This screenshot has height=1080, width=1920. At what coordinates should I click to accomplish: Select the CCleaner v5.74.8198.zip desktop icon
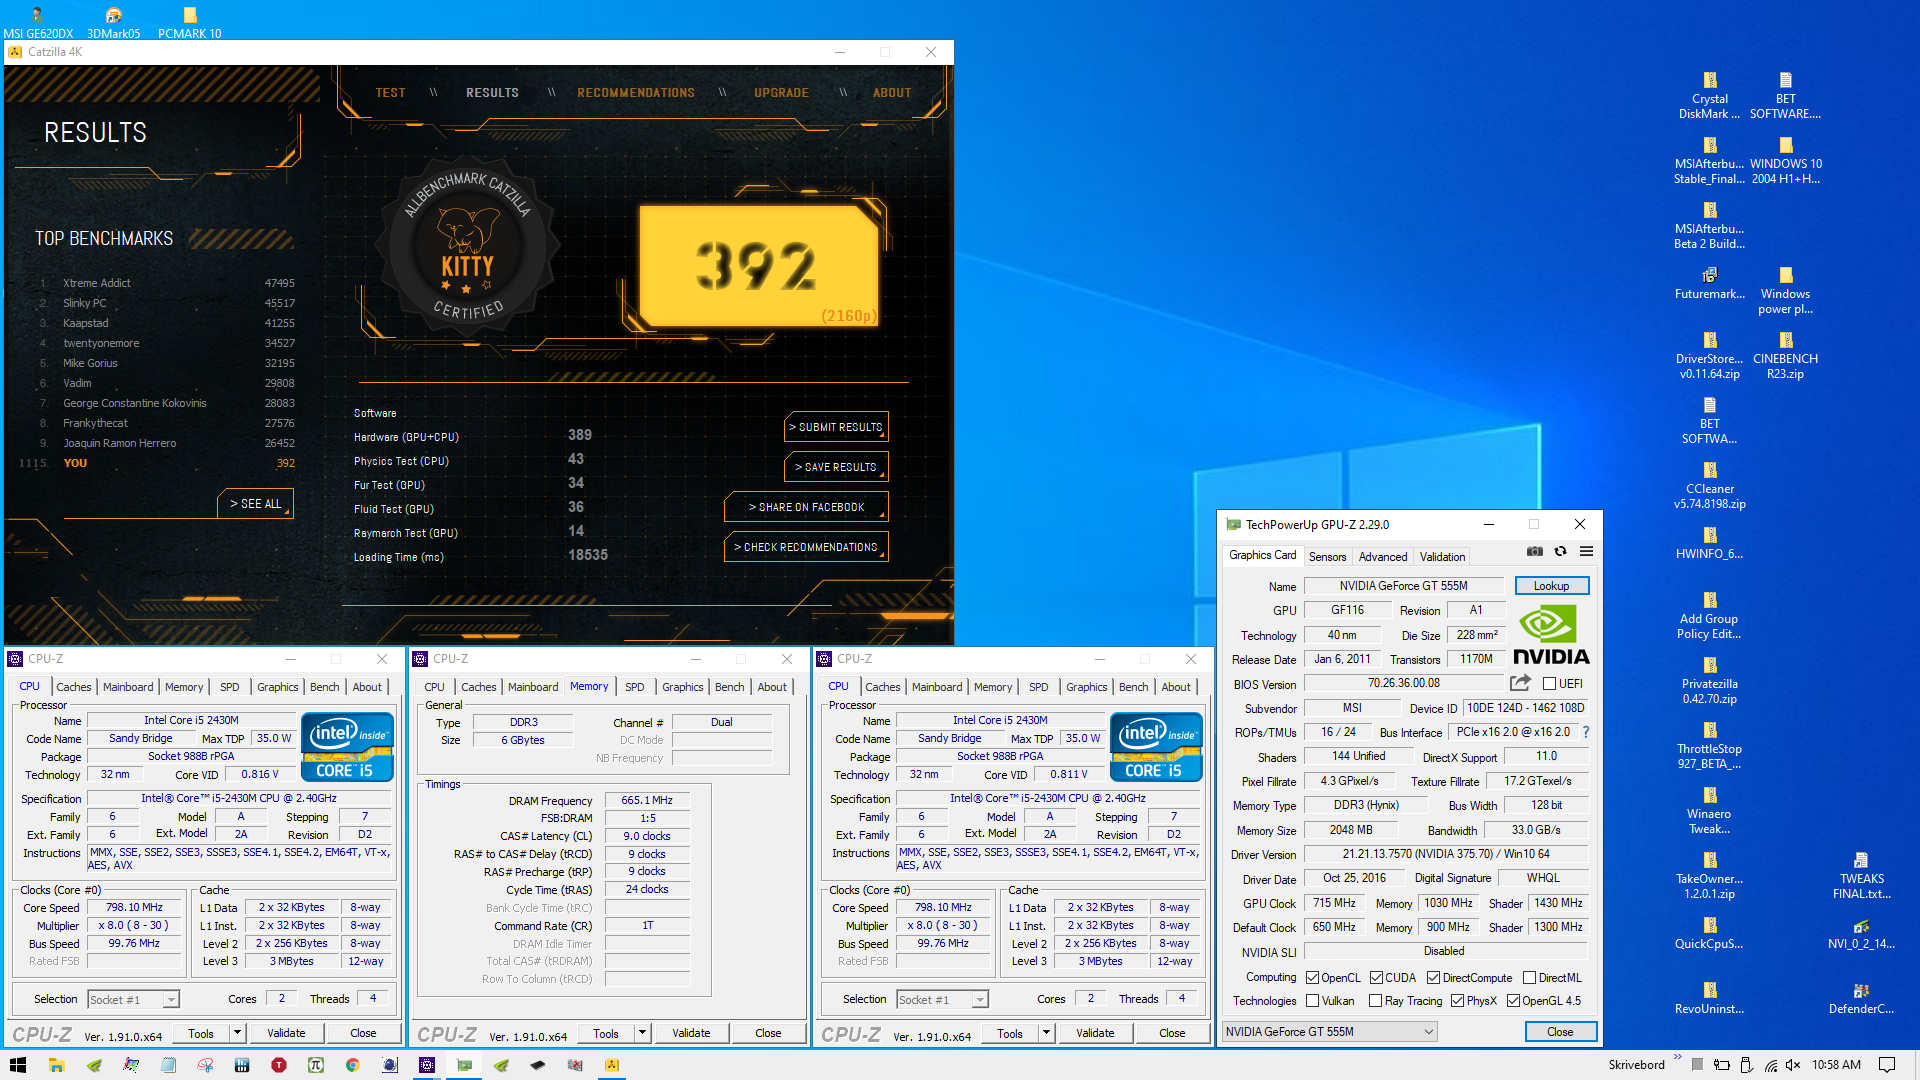point(1710,486)
